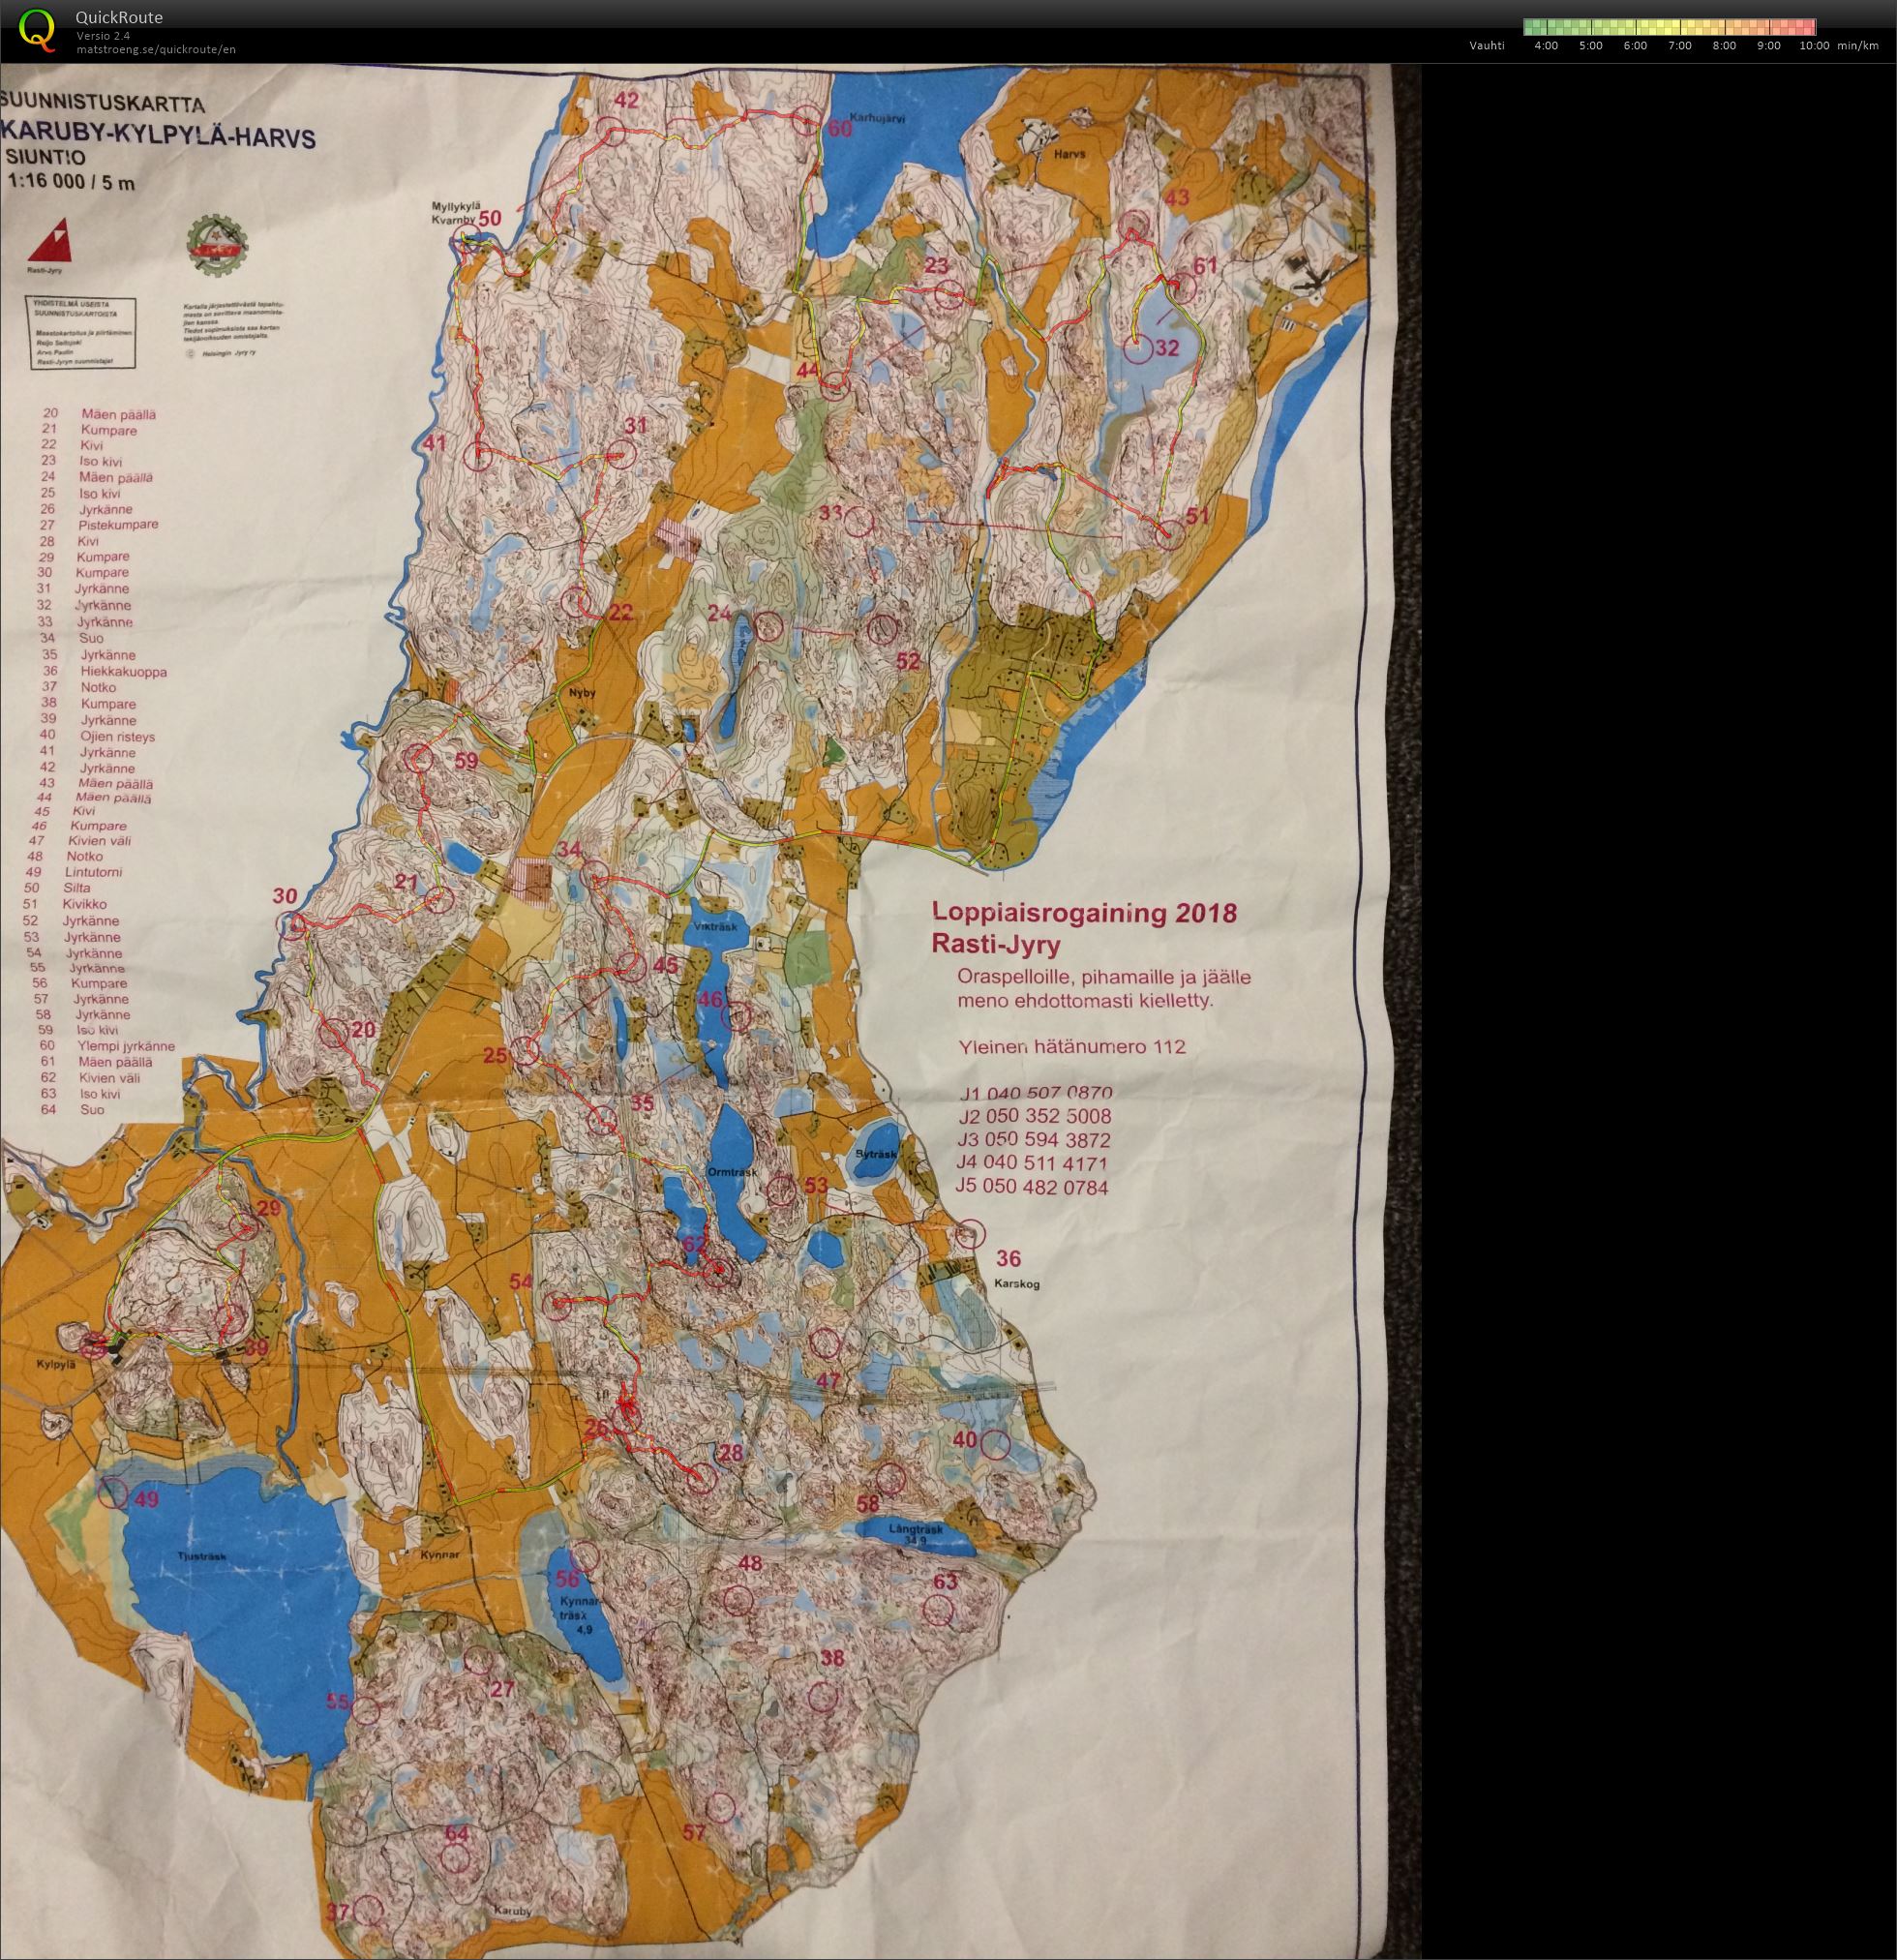Click control circle 36 near Karskog

(x=970, y=1235)
